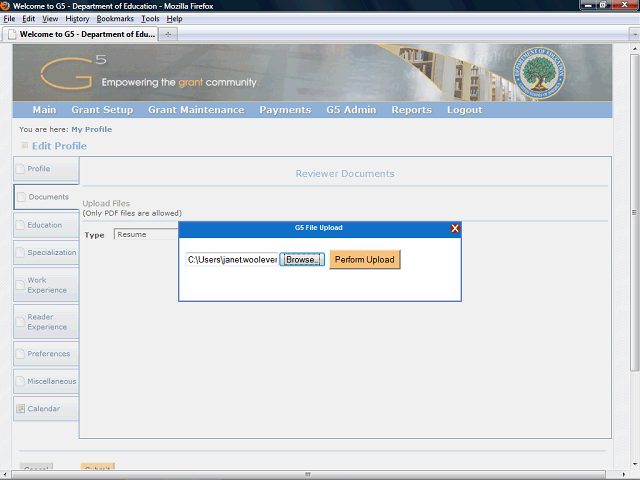Click the G5 logo in the banner
Viewport: 640px width, 480px height.
tap(73, 72)
